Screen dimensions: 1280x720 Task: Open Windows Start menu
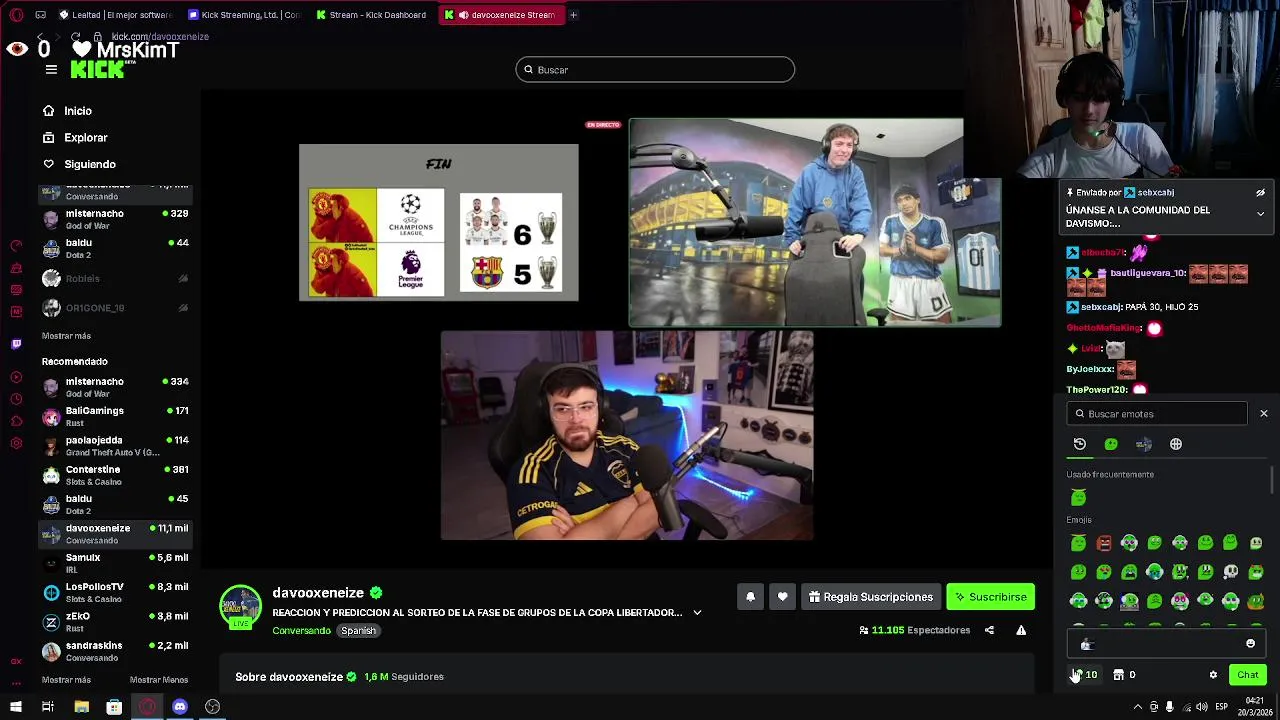16,707
